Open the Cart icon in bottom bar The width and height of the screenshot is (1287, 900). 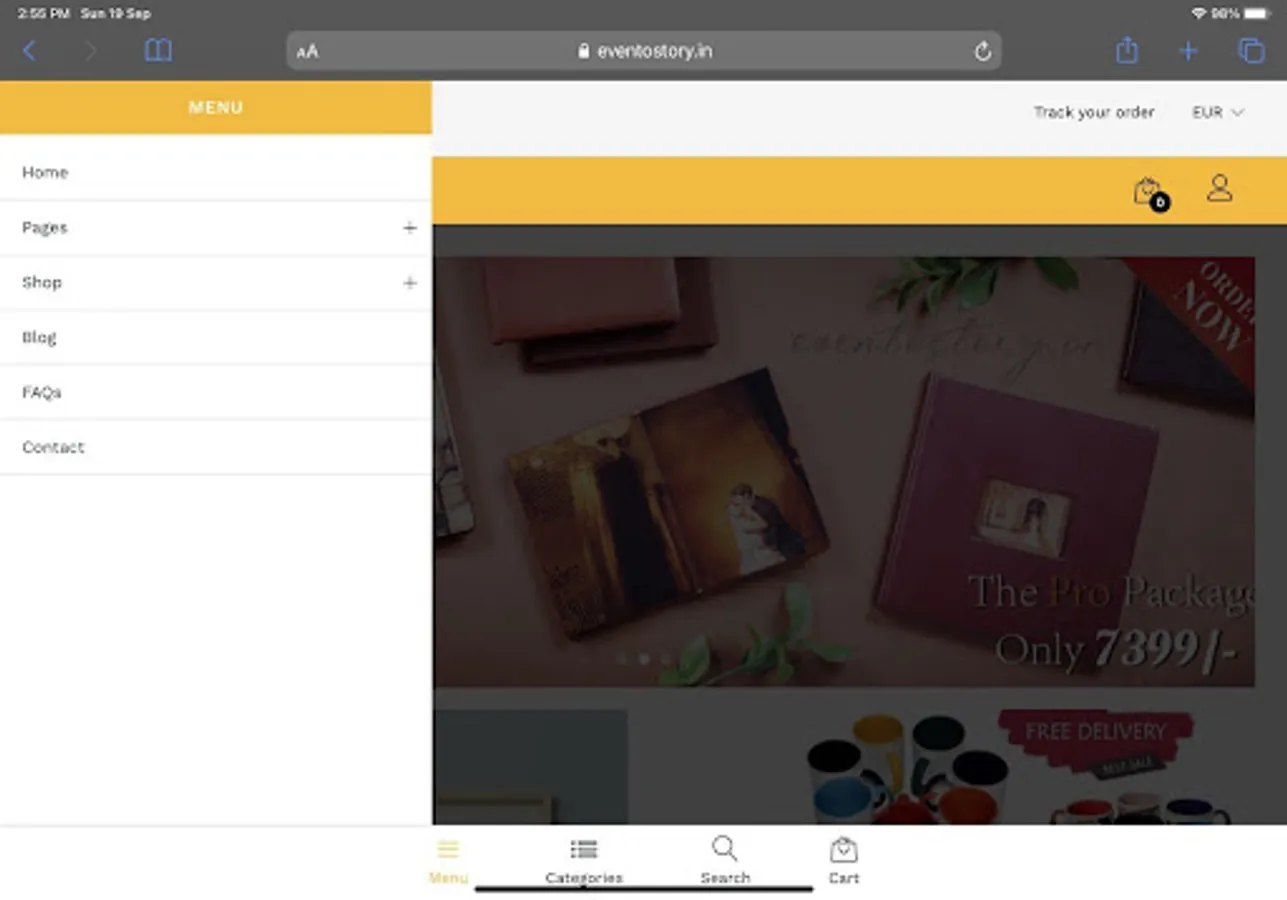coord(843,858)
